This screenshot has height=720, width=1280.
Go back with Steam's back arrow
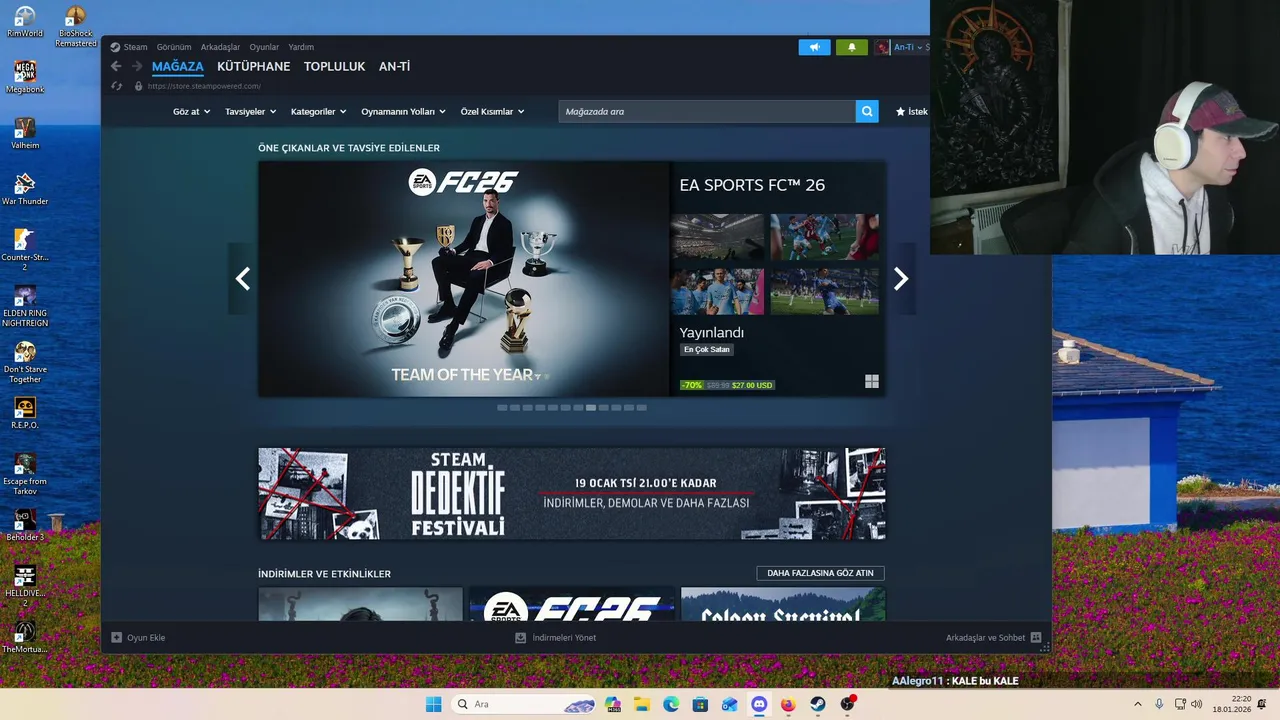[x=116, y=67]
